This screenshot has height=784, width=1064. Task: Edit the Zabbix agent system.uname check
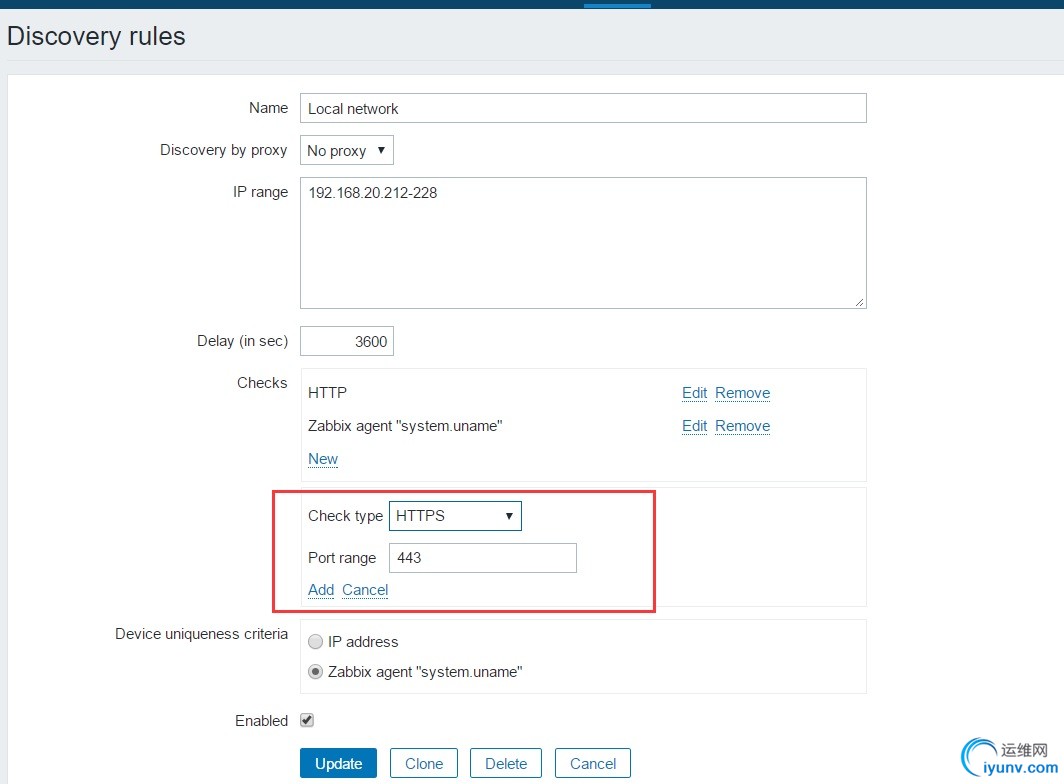click(x=694, y=426)
